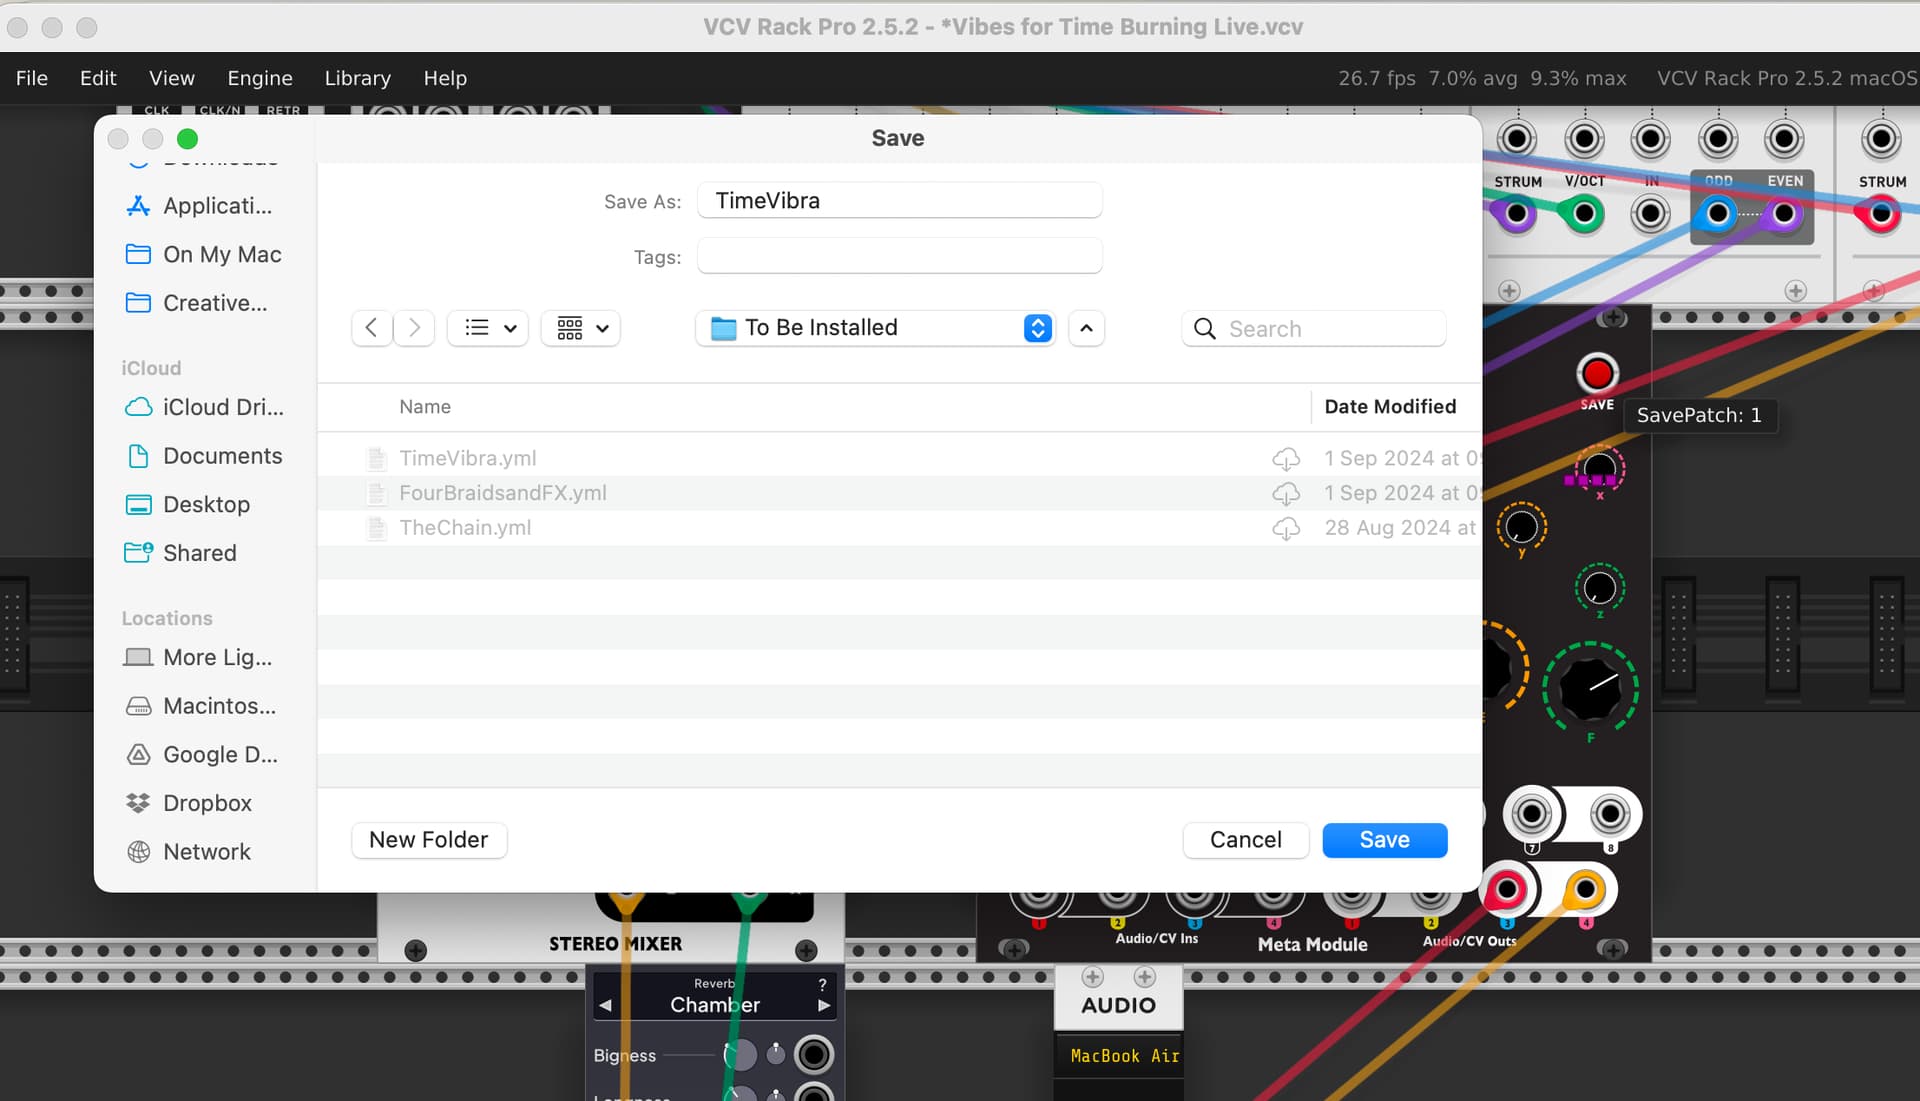Select the TimeVibra.yml file row
Image resolution: width=1920 pixels, height=1101 pixels.
click(x=900, y=458)
